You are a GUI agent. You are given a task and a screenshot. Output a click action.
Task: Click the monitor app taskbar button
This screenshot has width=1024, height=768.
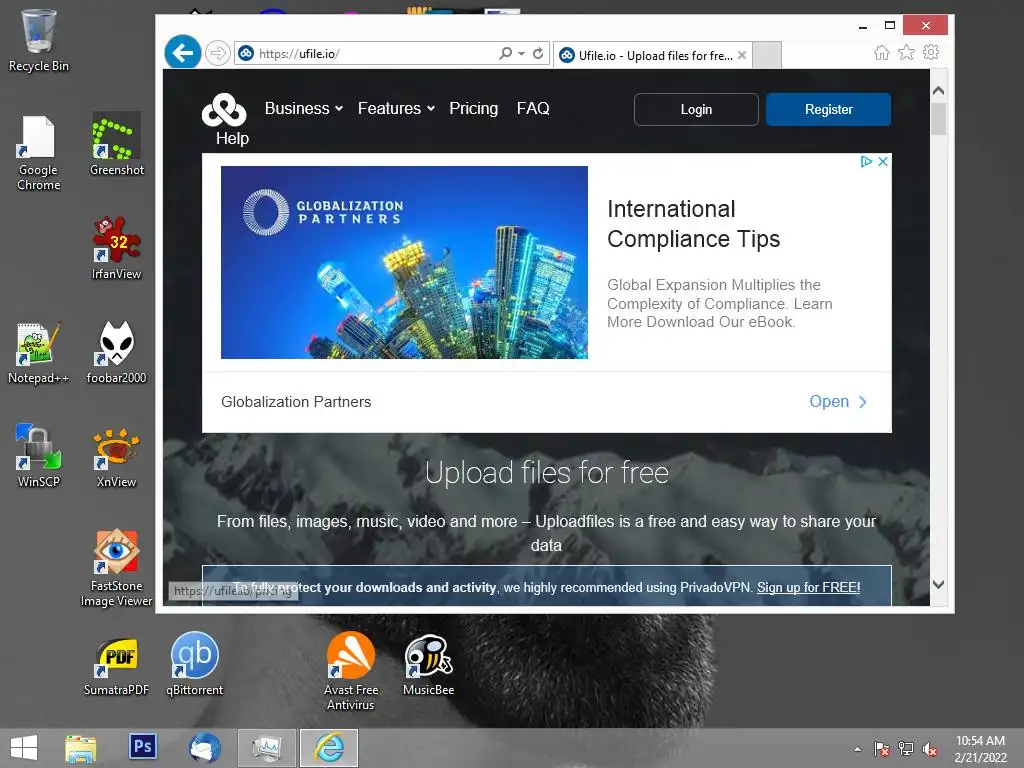pos(267,748)
